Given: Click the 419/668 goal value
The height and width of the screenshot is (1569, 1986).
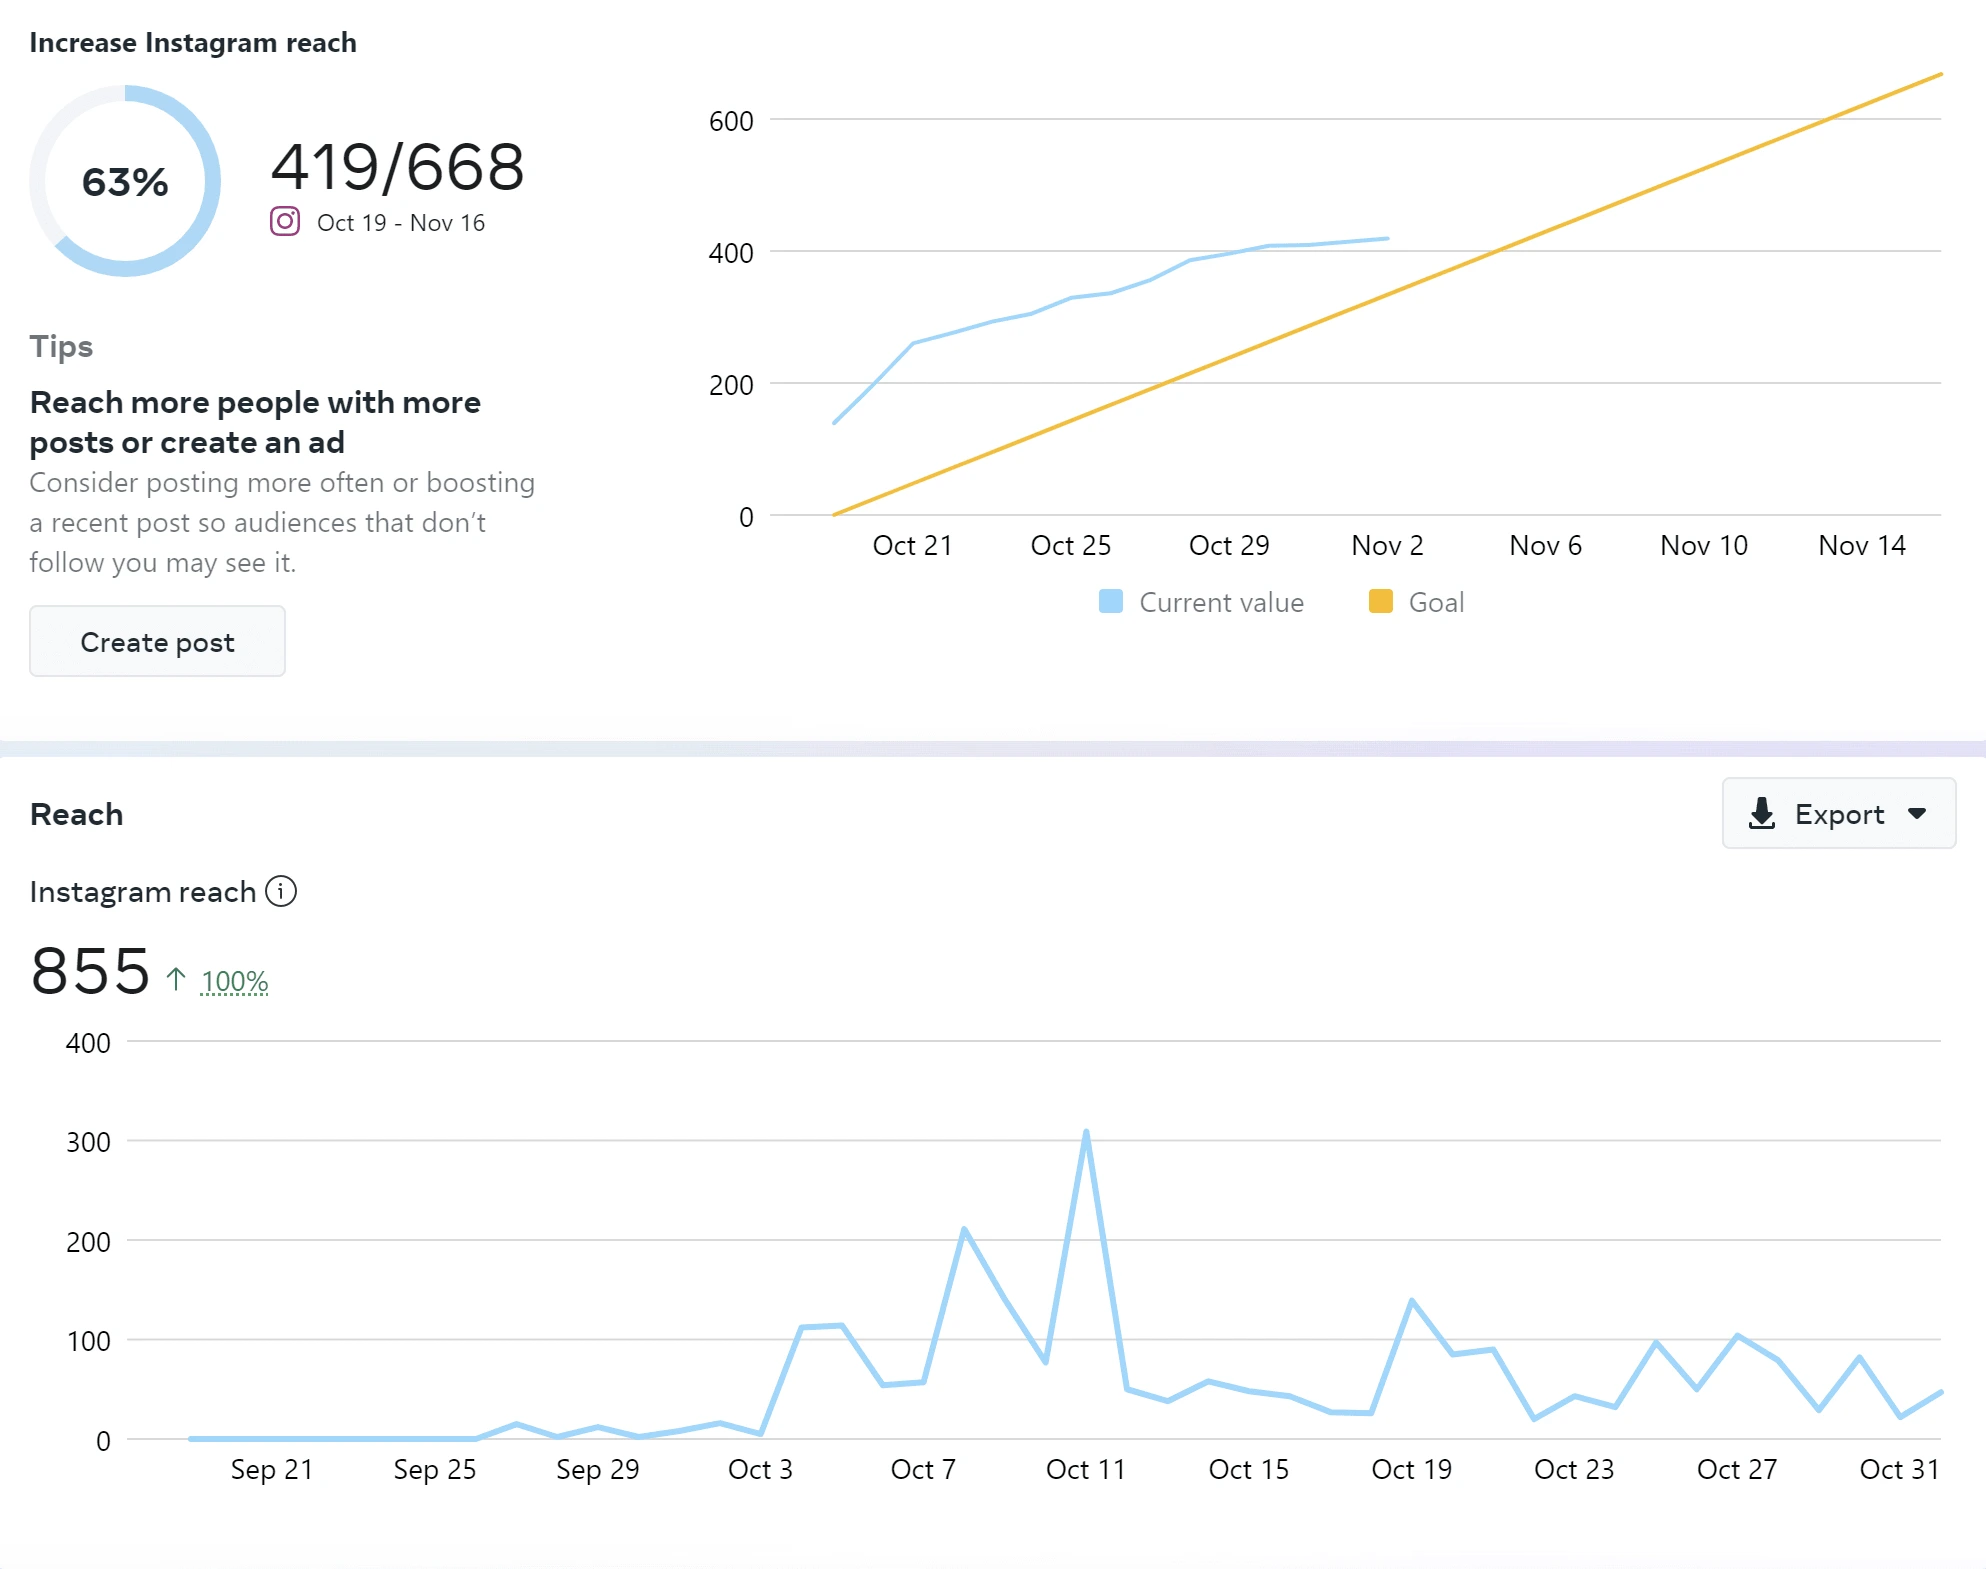Looking at the screenshot, I should tap(397, 166).
